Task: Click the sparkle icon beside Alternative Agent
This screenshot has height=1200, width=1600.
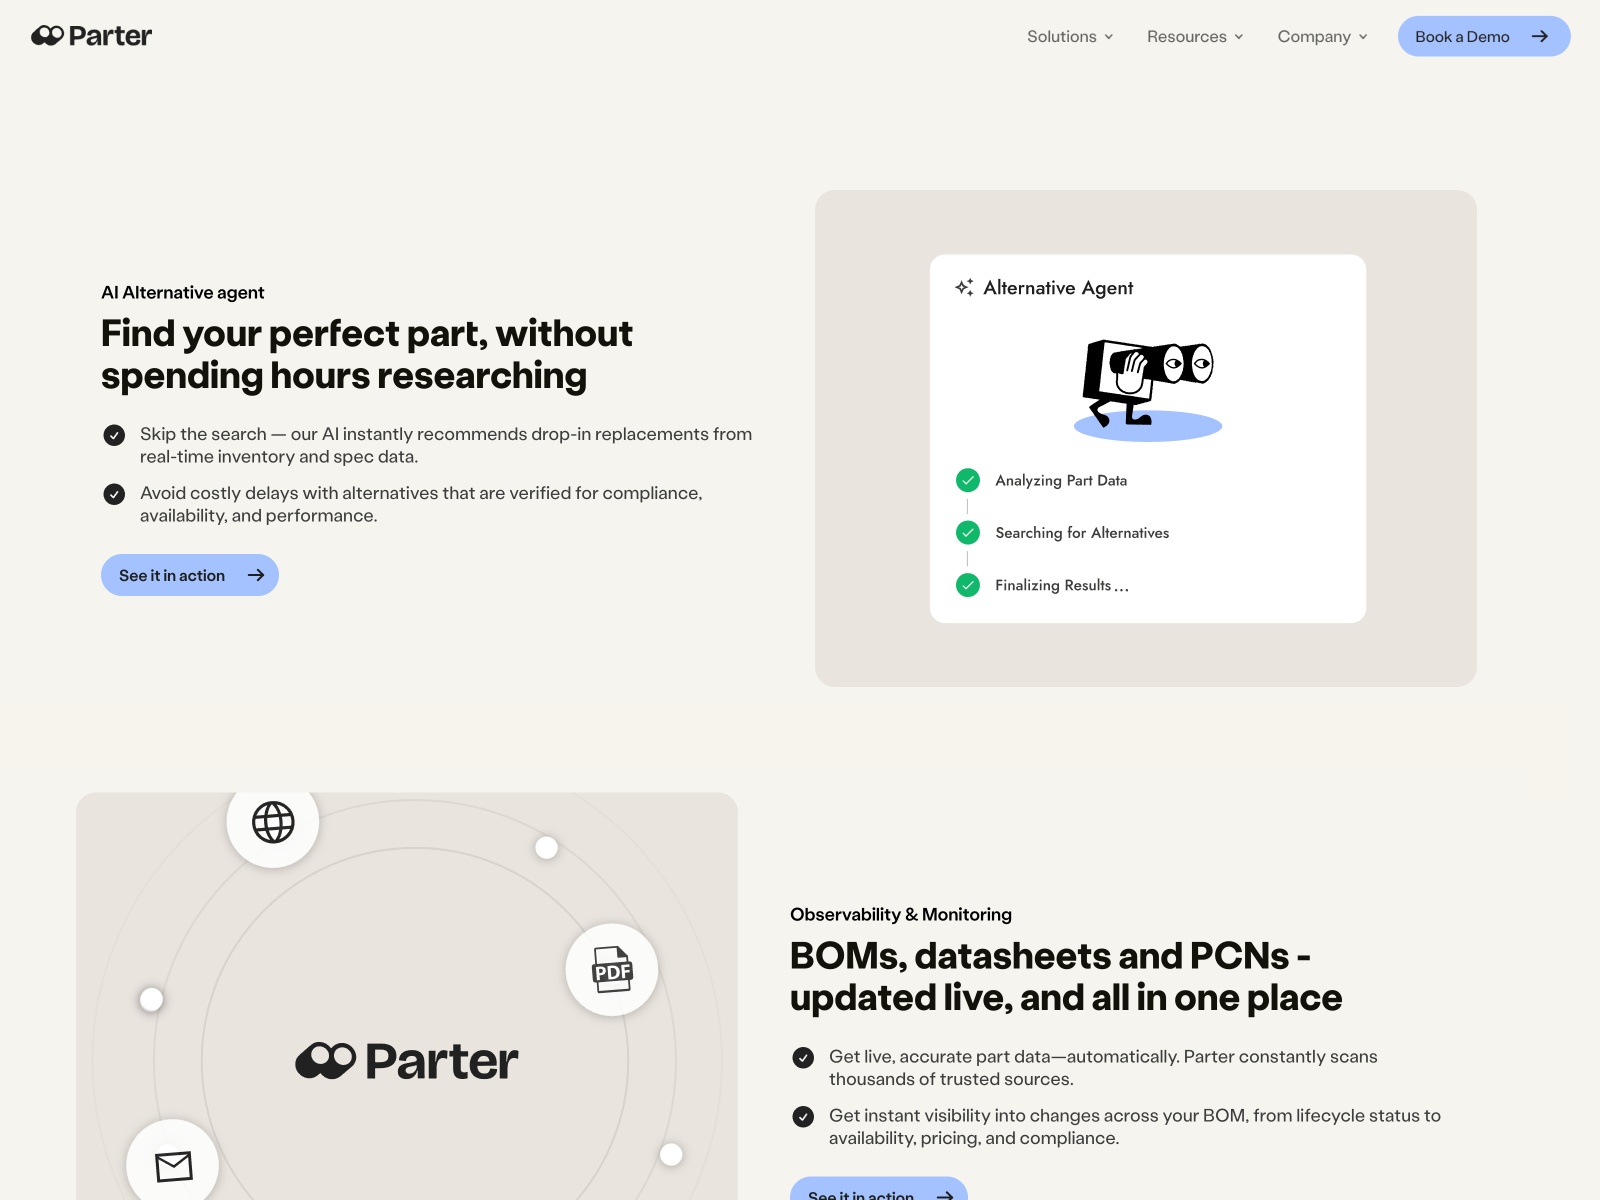Action: [x=964, y=287]
